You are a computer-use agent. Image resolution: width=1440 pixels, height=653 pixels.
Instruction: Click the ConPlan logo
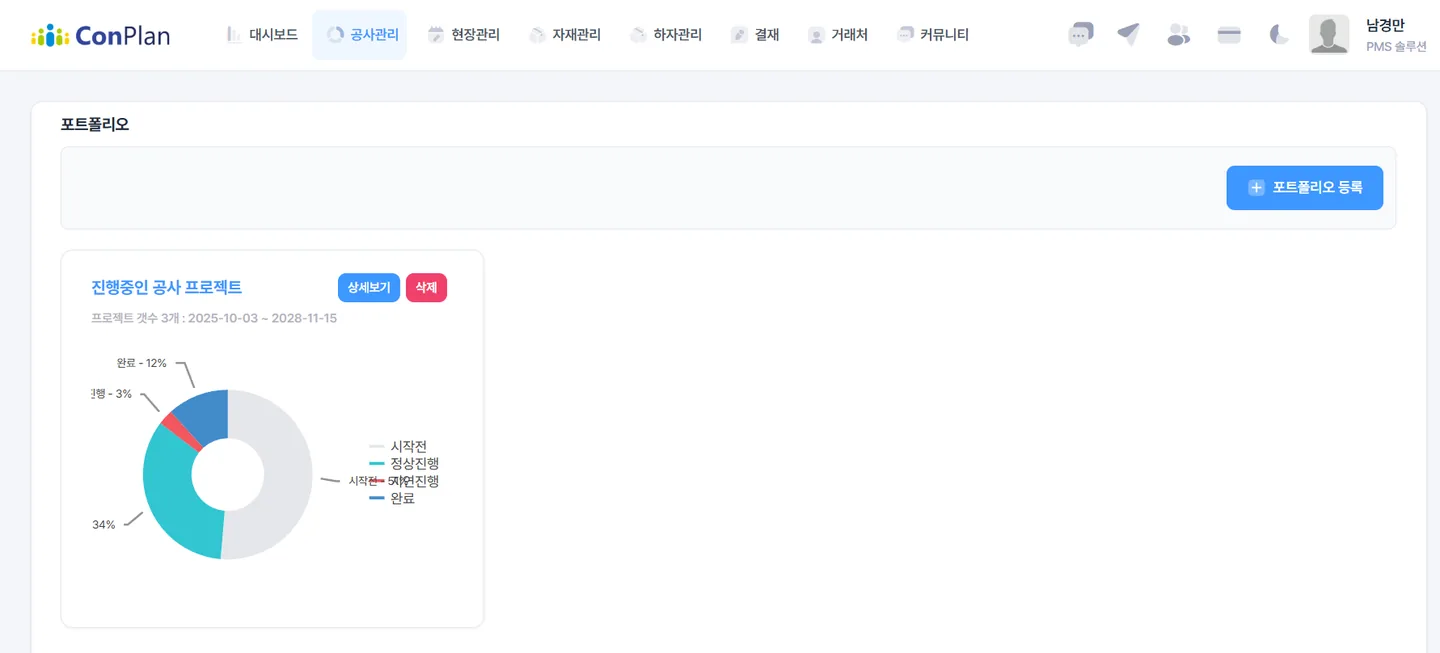click(x=100, y=35)
